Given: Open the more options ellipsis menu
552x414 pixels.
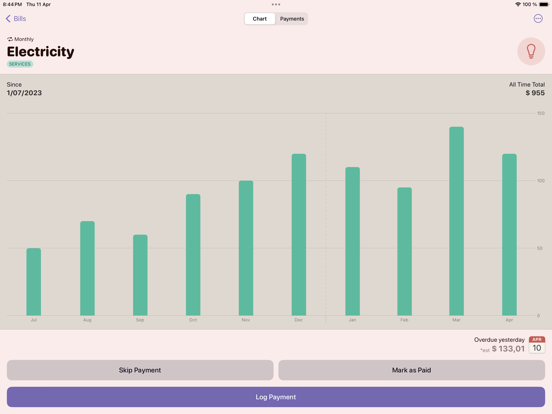Looking at the screenshot, I should 538,19.
